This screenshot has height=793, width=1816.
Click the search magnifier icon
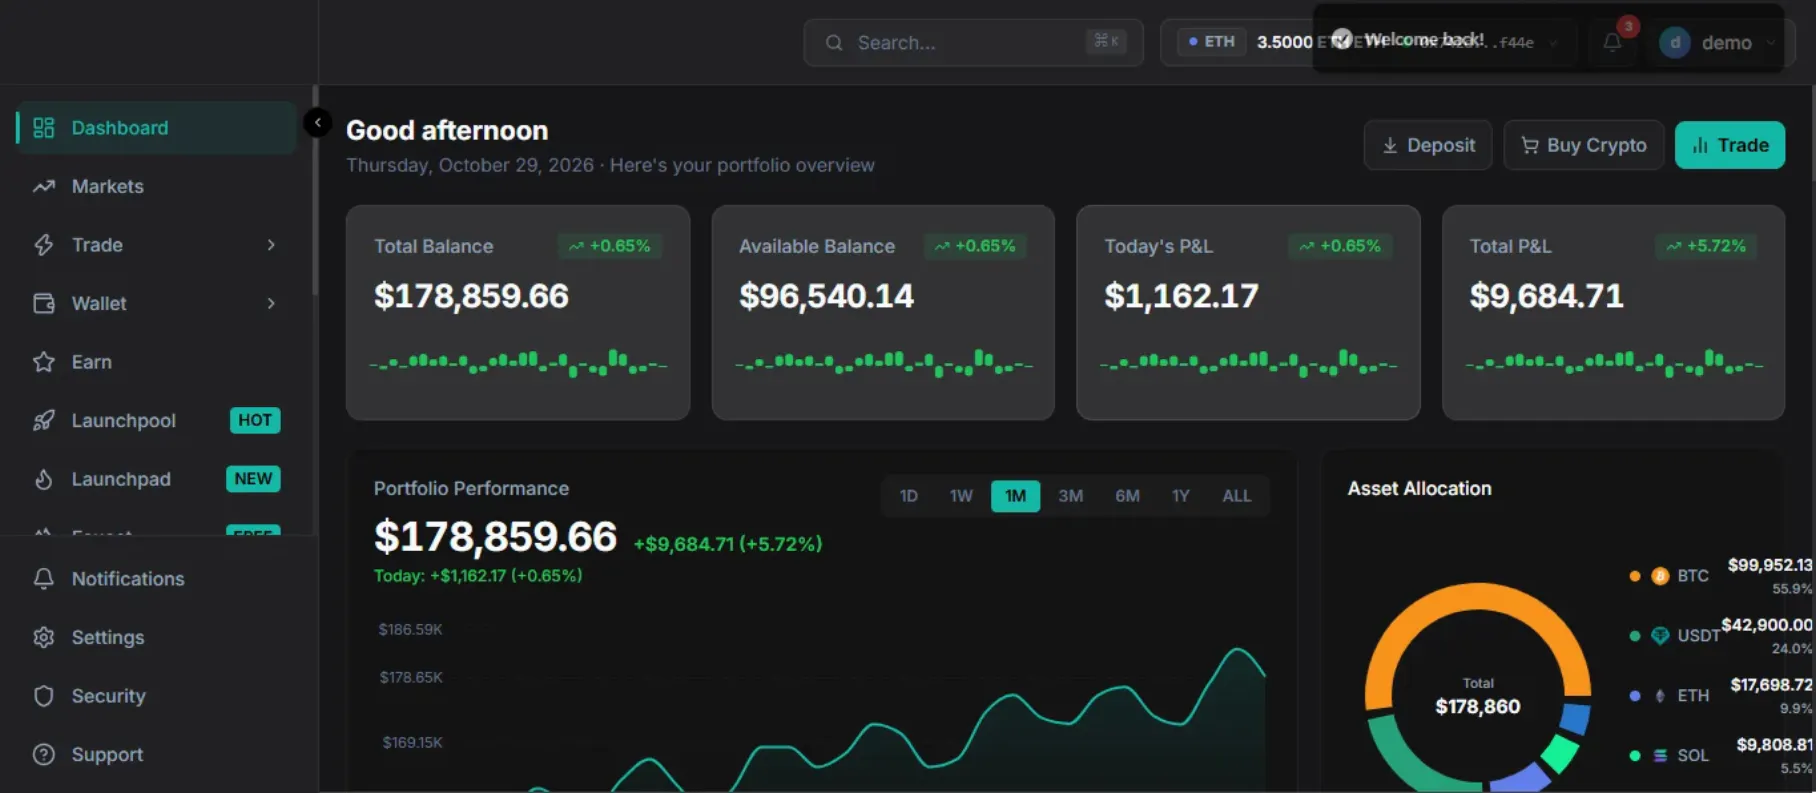click(x=833, y=43)
